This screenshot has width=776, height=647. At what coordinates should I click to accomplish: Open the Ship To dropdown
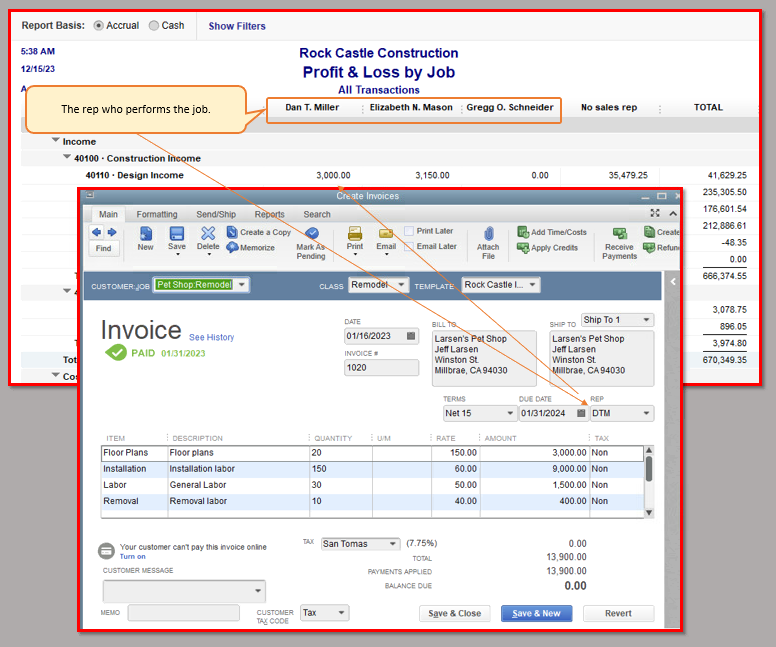pos(646,320)
